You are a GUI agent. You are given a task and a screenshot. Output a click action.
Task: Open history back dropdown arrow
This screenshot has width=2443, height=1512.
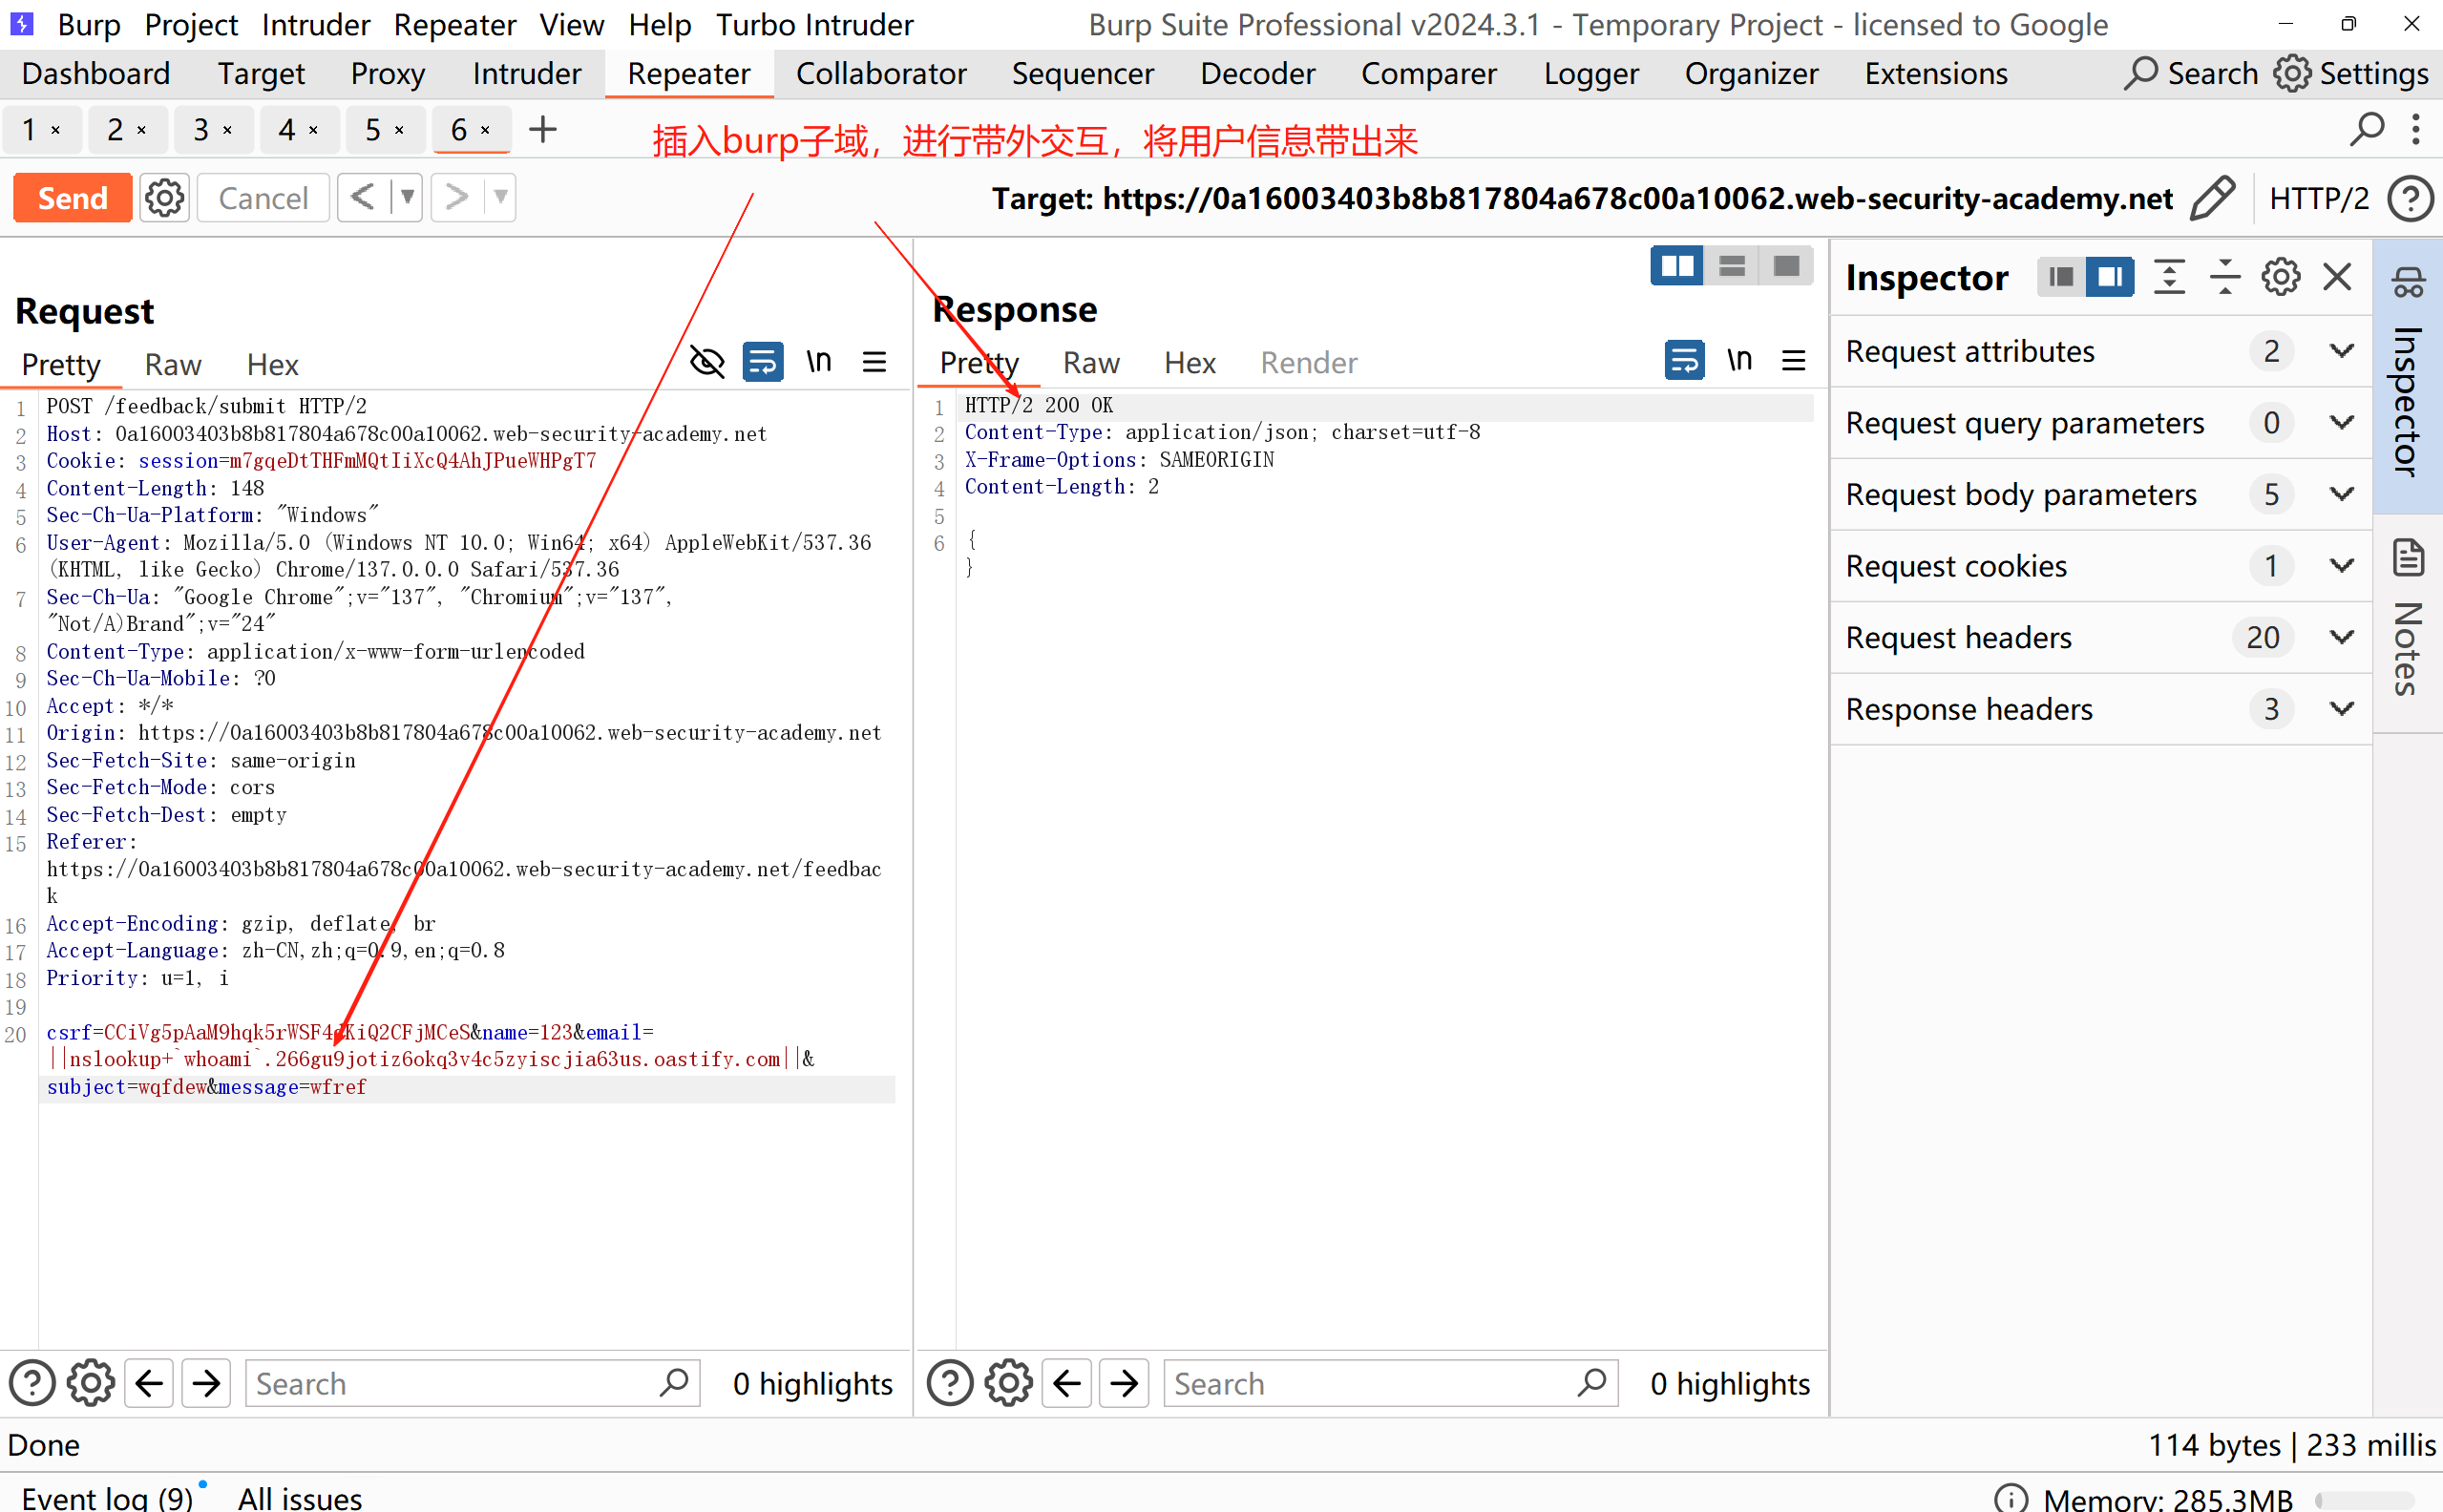[x=407, y=198]
